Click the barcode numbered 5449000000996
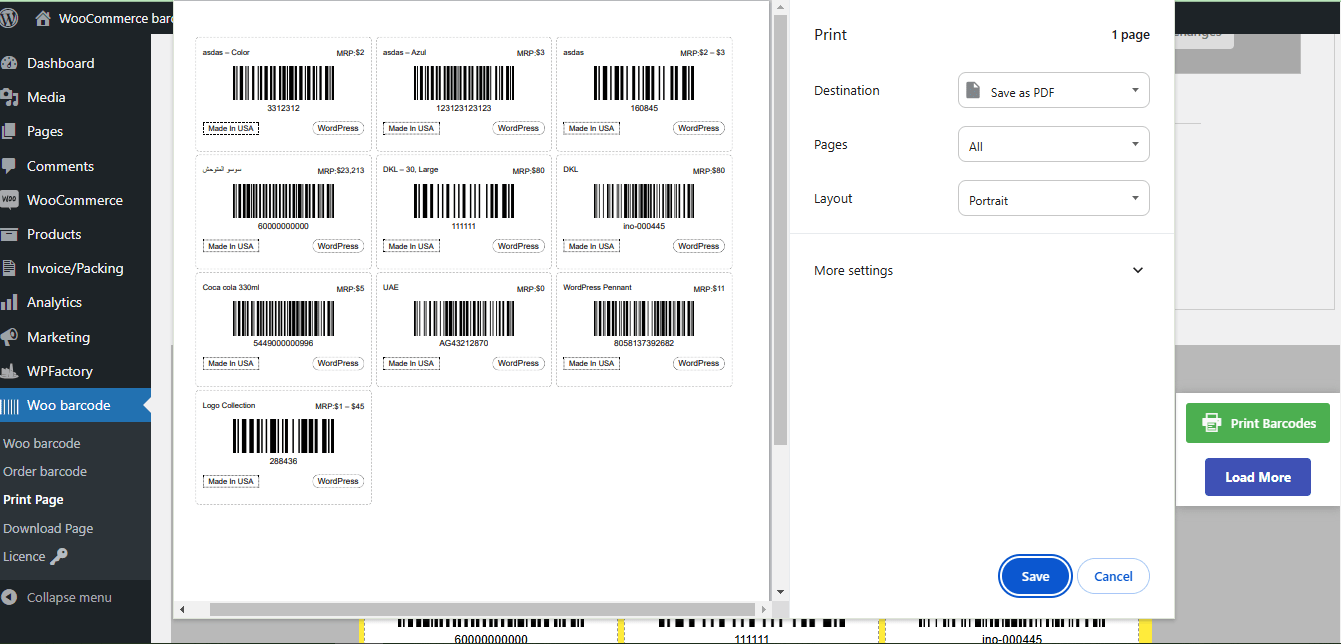This screenshot has width=1341, height=644. pos(284,320)
